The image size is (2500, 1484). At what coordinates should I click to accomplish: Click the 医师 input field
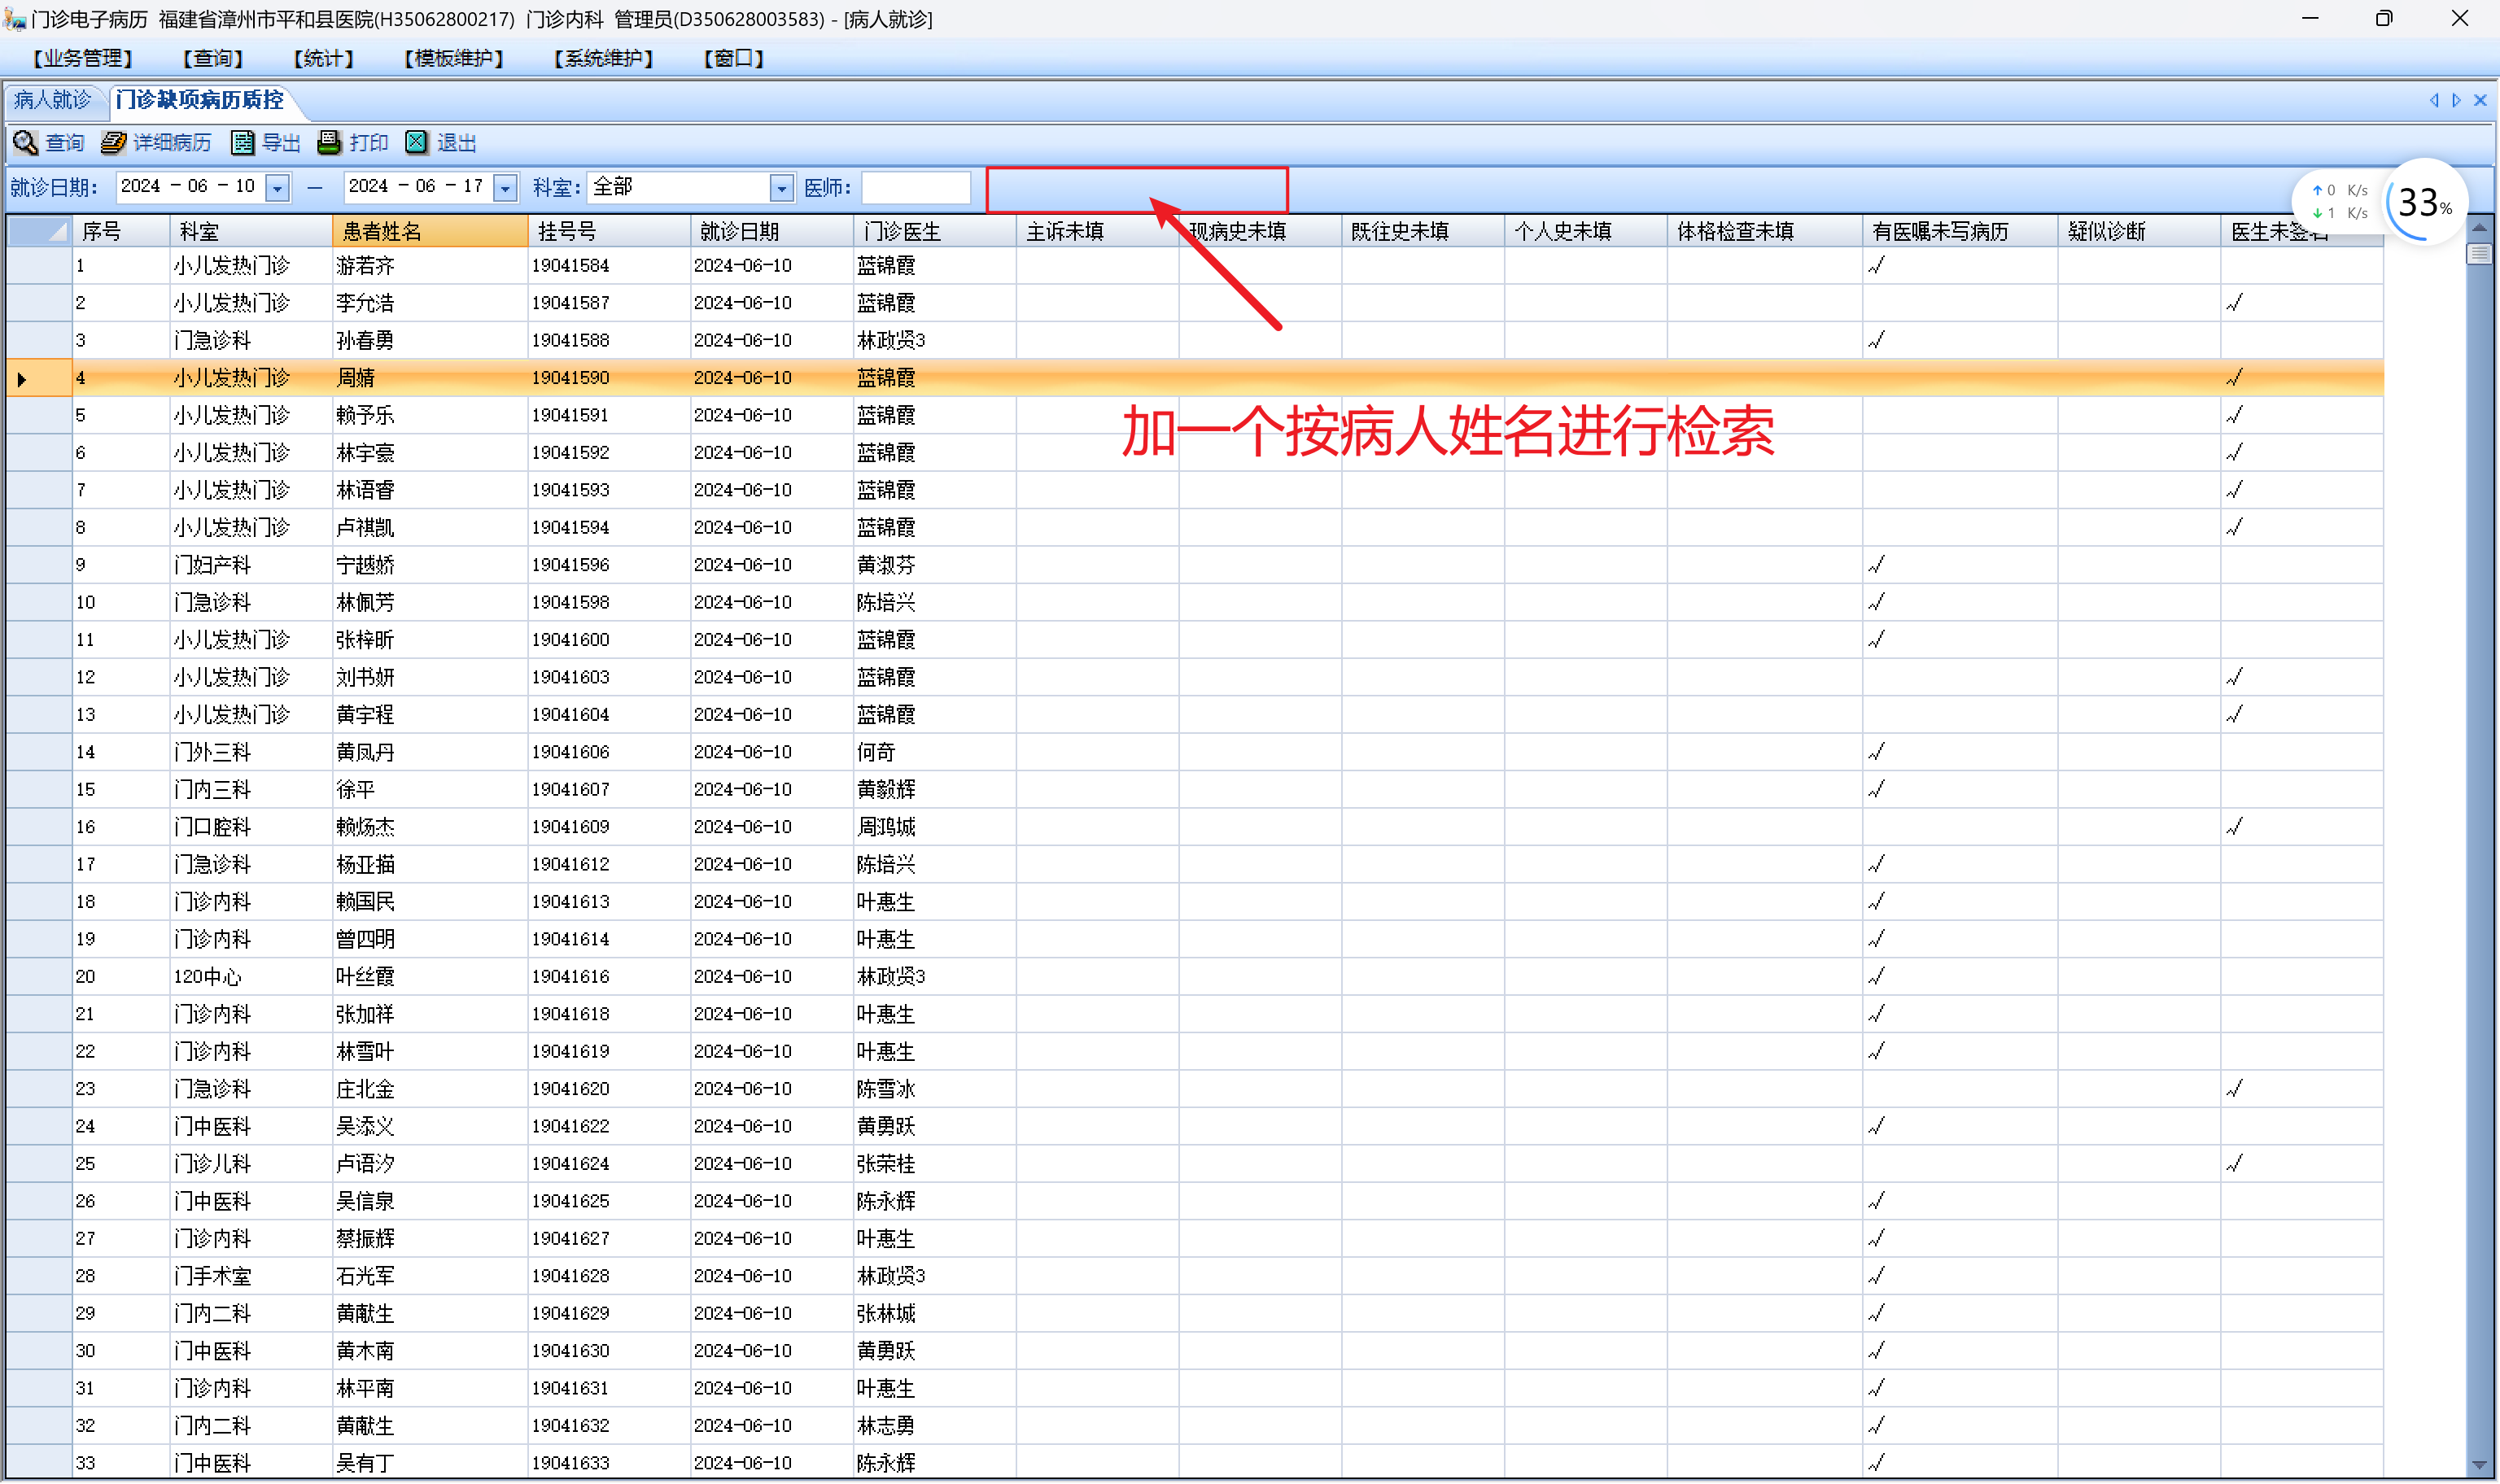click(915, 188)
